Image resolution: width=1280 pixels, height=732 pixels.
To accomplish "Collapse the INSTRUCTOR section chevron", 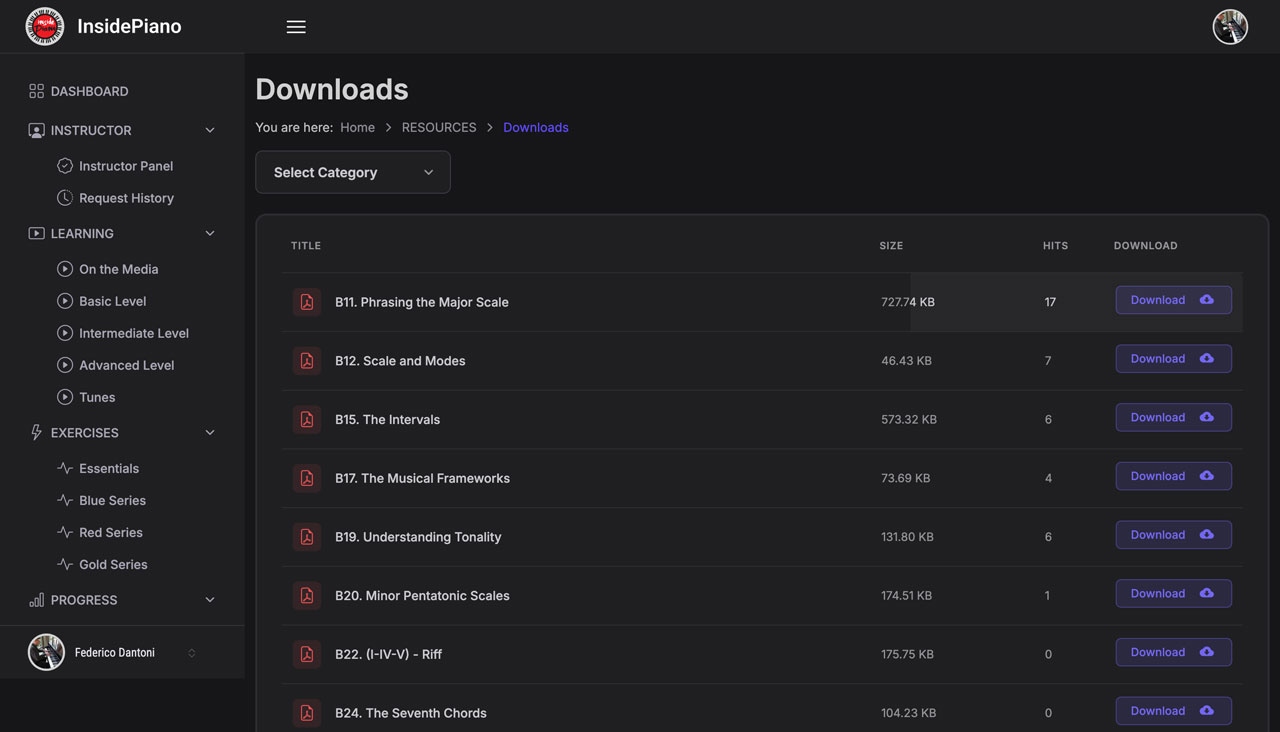I will pos(210,130).
